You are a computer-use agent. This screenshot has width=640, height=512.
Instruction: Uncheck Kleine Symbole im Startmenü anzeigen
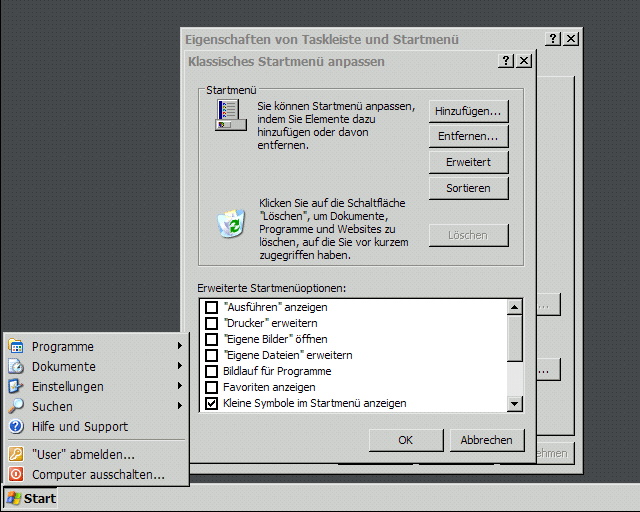point(211,403)
